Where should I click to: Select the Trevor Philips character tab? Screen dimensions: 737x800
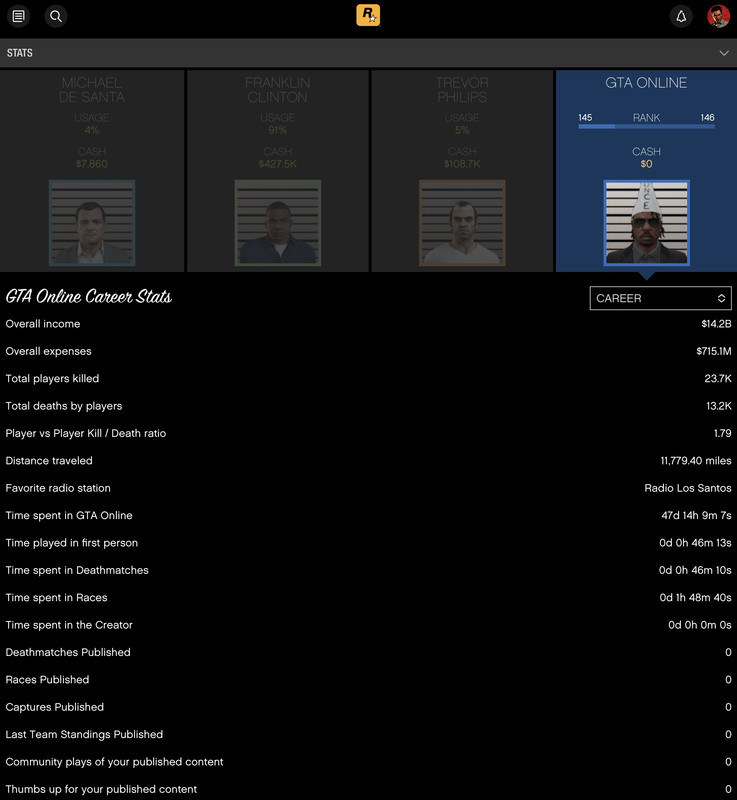click(x=462, y=171)
